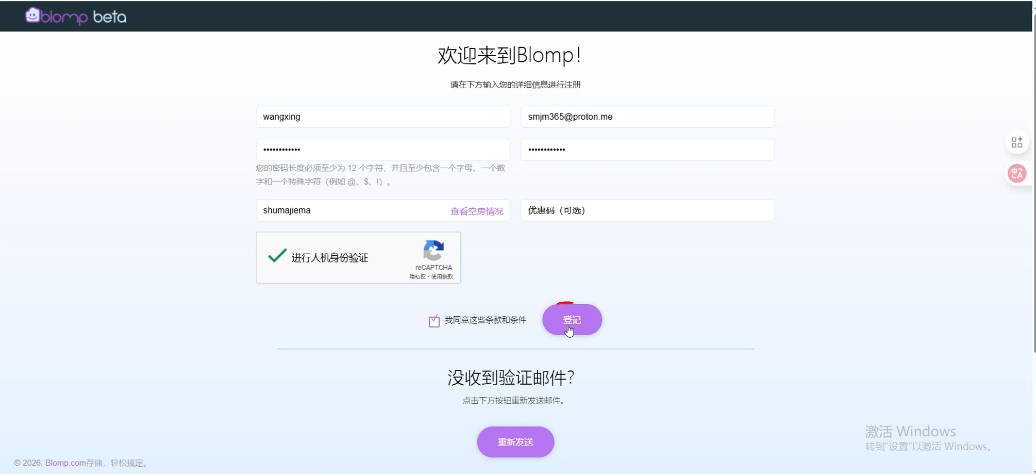Click the 点击下方按钮重新发送邮件 text

(x=513, y=401)
